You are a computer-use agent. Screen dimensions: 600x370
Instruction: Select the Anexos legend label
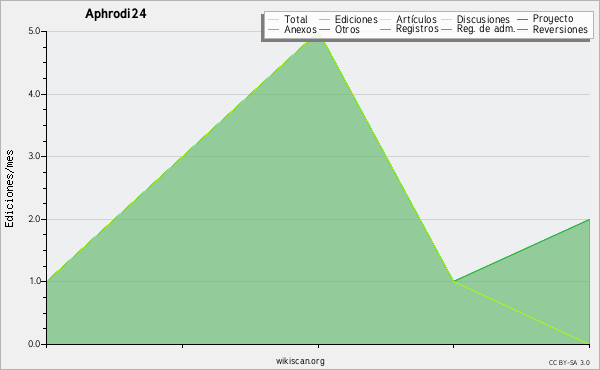tap(300, 29)
